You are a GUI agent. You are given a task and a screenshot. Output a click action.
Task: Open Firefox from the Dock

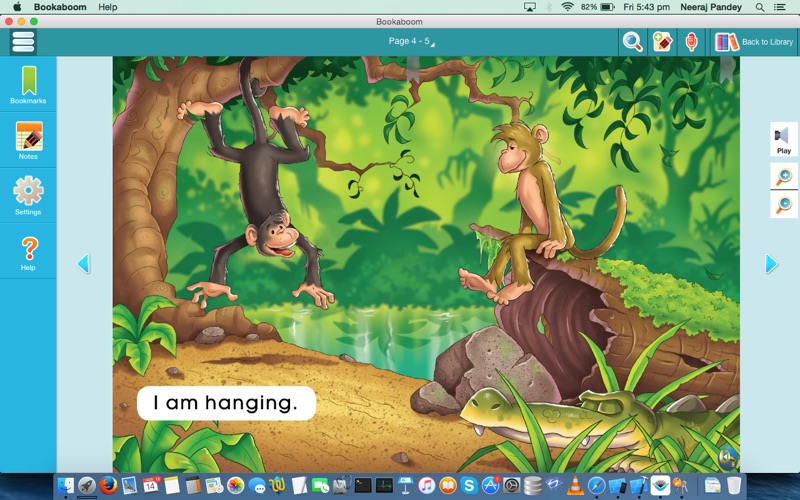(108, 485)
